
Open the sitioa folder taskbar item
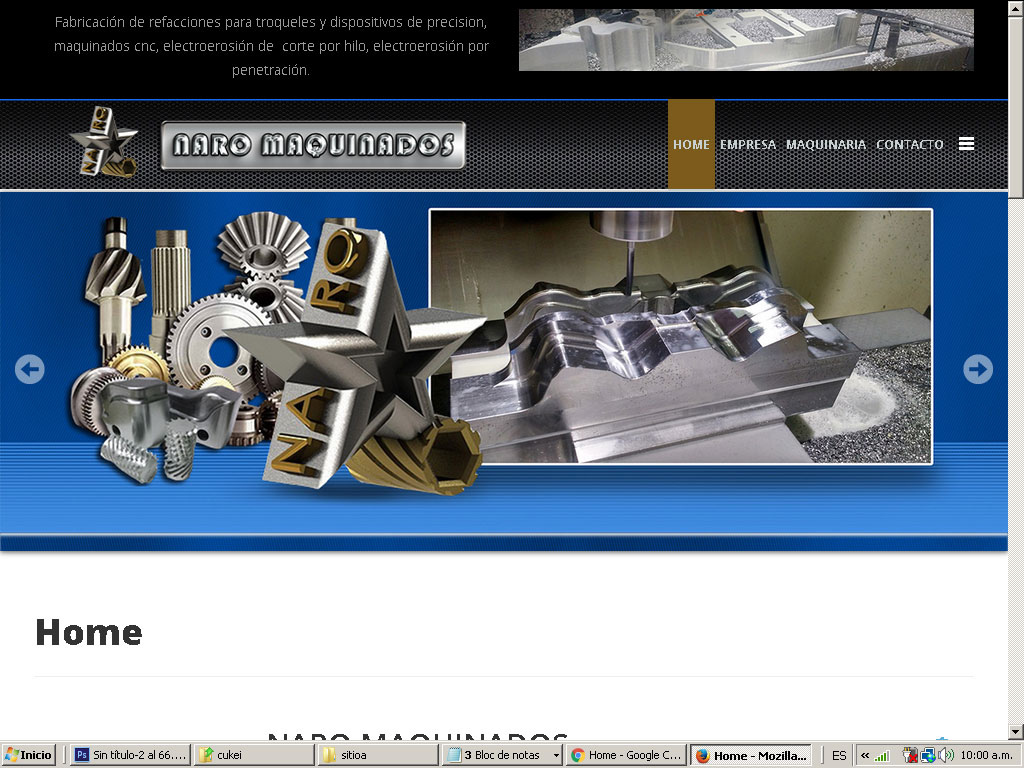(377, 755)
